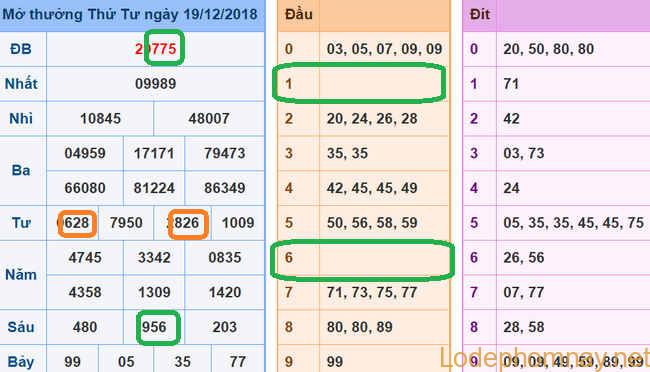The width and height of the screenshot is (650, 372).
Task: Click the Năm prize number 3342
Action: pyautogui.click(x=154, y=258)
